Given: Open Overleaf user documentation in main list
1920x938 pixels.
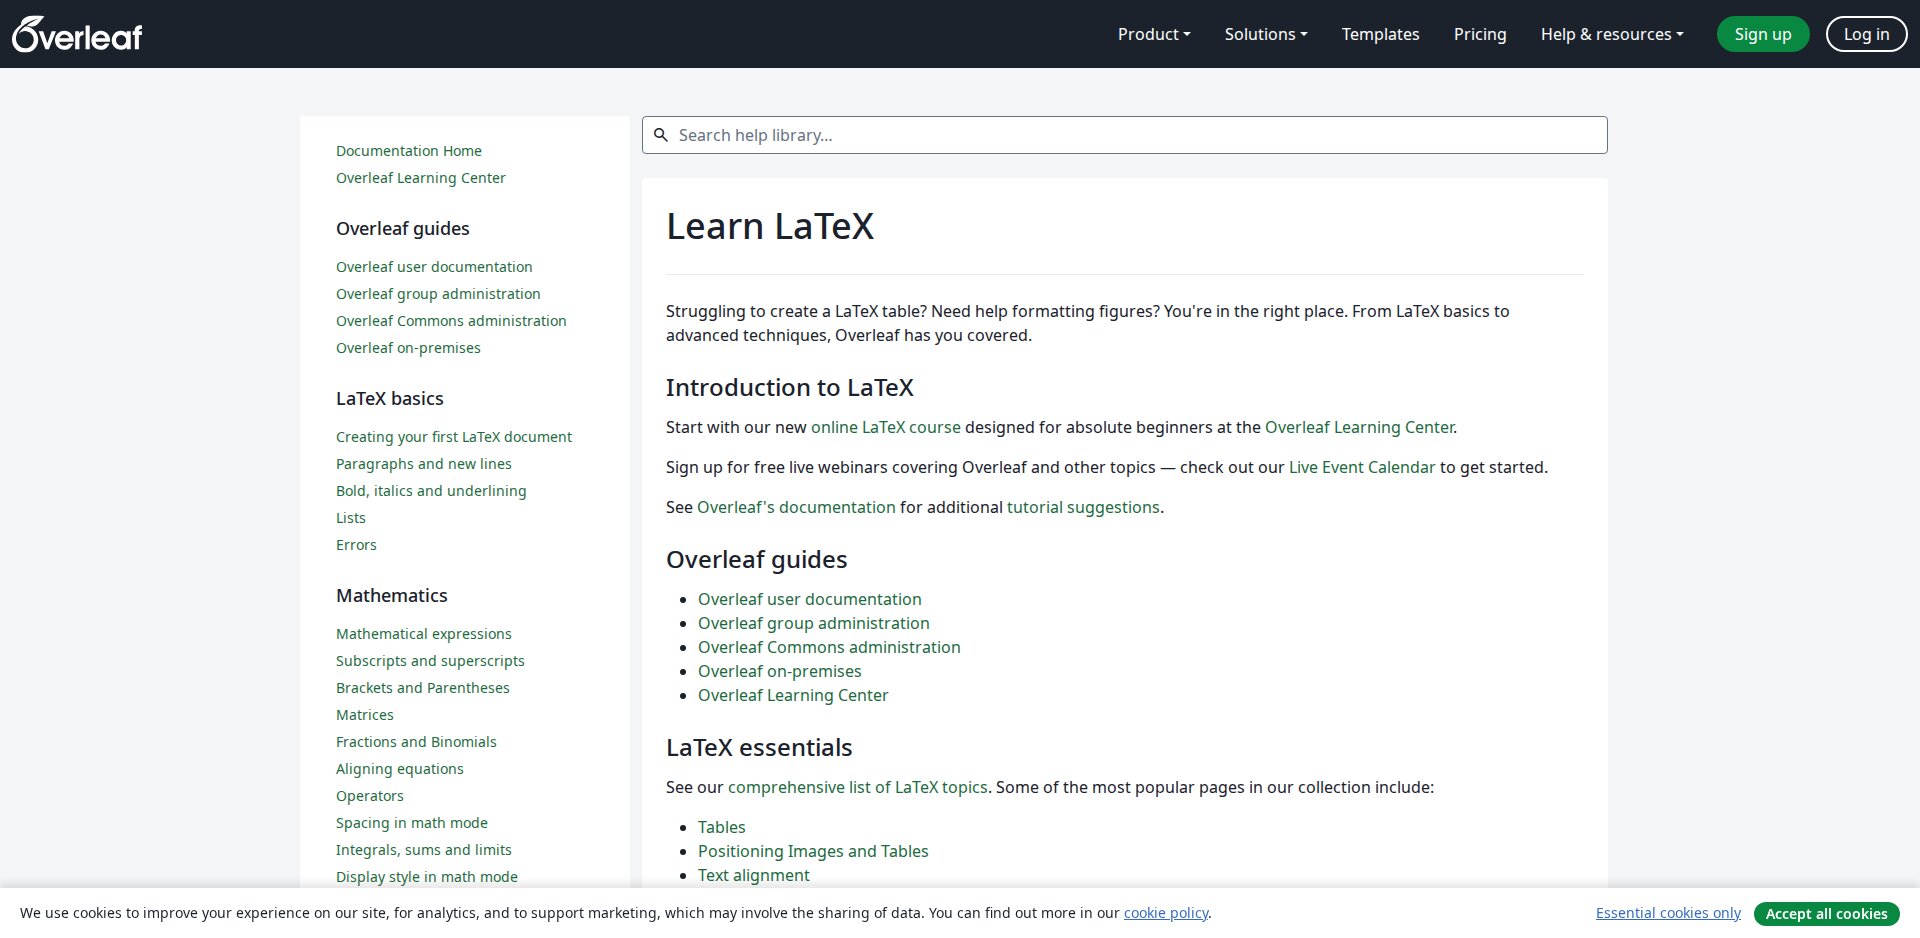Looking at the screenshot, I should pos(810,599).
